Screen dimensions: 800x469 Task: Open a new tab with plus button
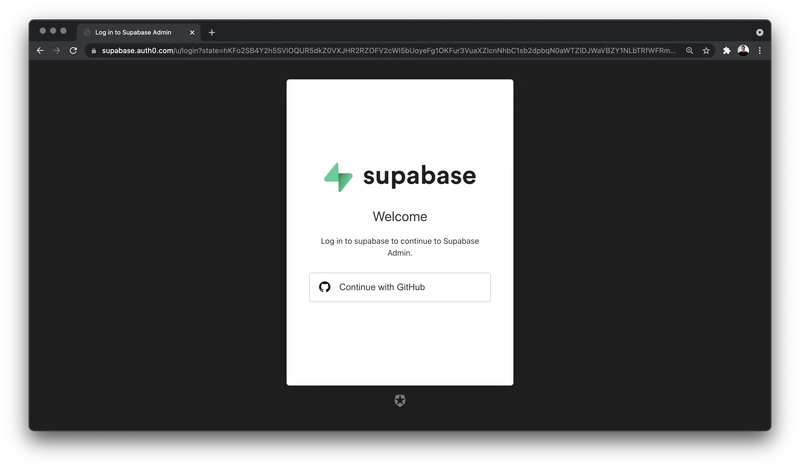(212, 32)
